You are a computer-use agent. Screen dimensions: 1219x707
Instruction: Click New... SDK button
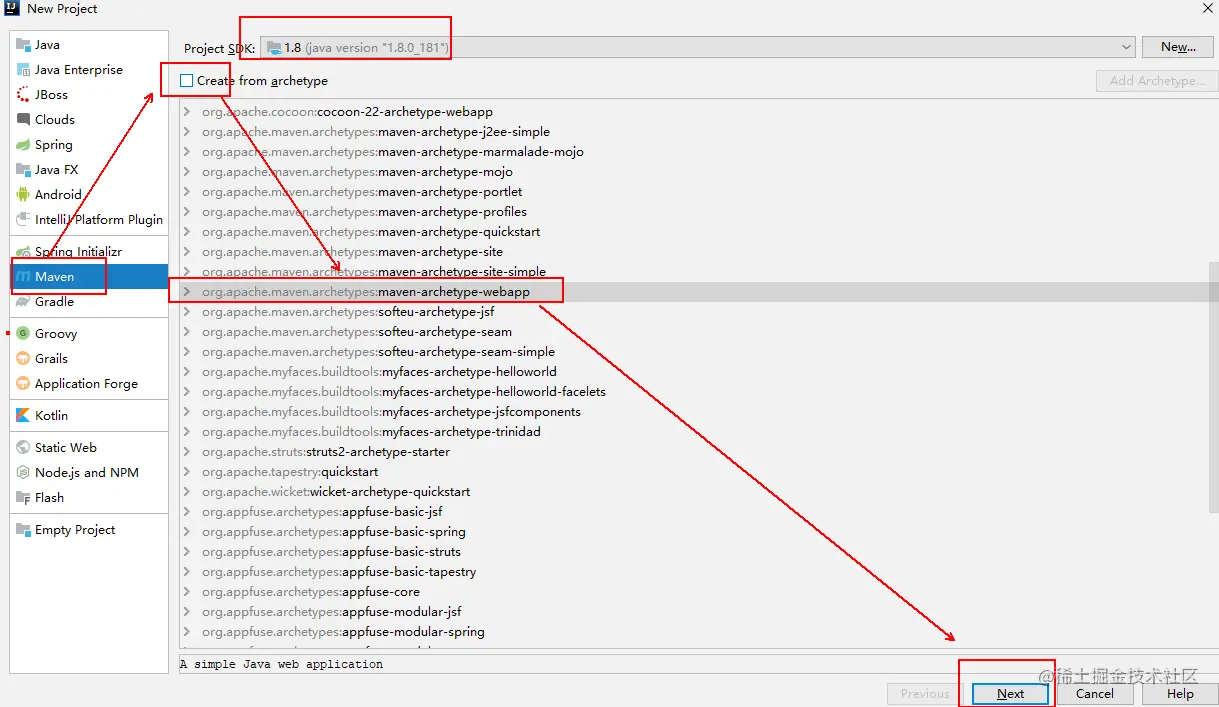pos(1178,47)
